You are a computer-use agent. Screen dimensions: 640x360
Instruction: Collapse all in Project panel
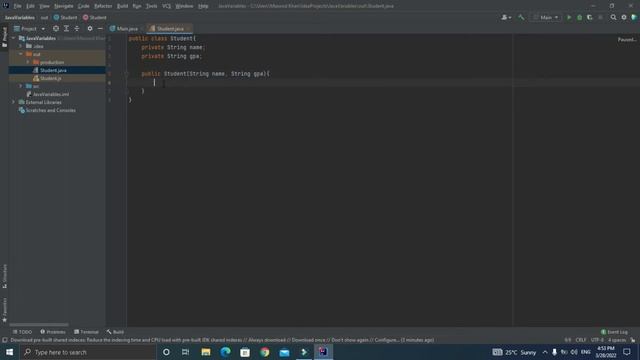point(77,29)
